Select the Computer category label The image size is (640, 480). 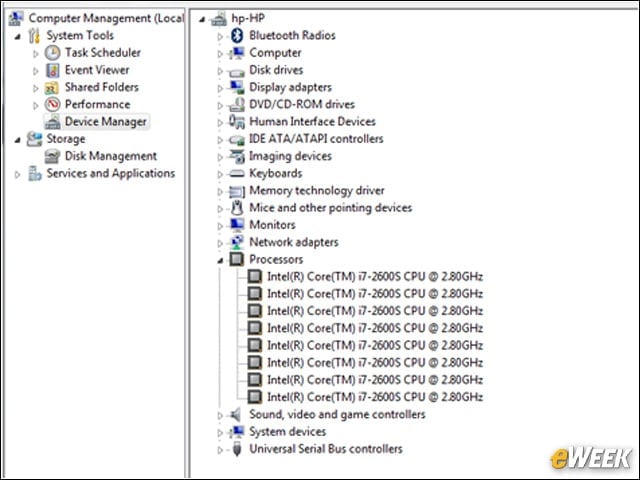click(276, 53)
